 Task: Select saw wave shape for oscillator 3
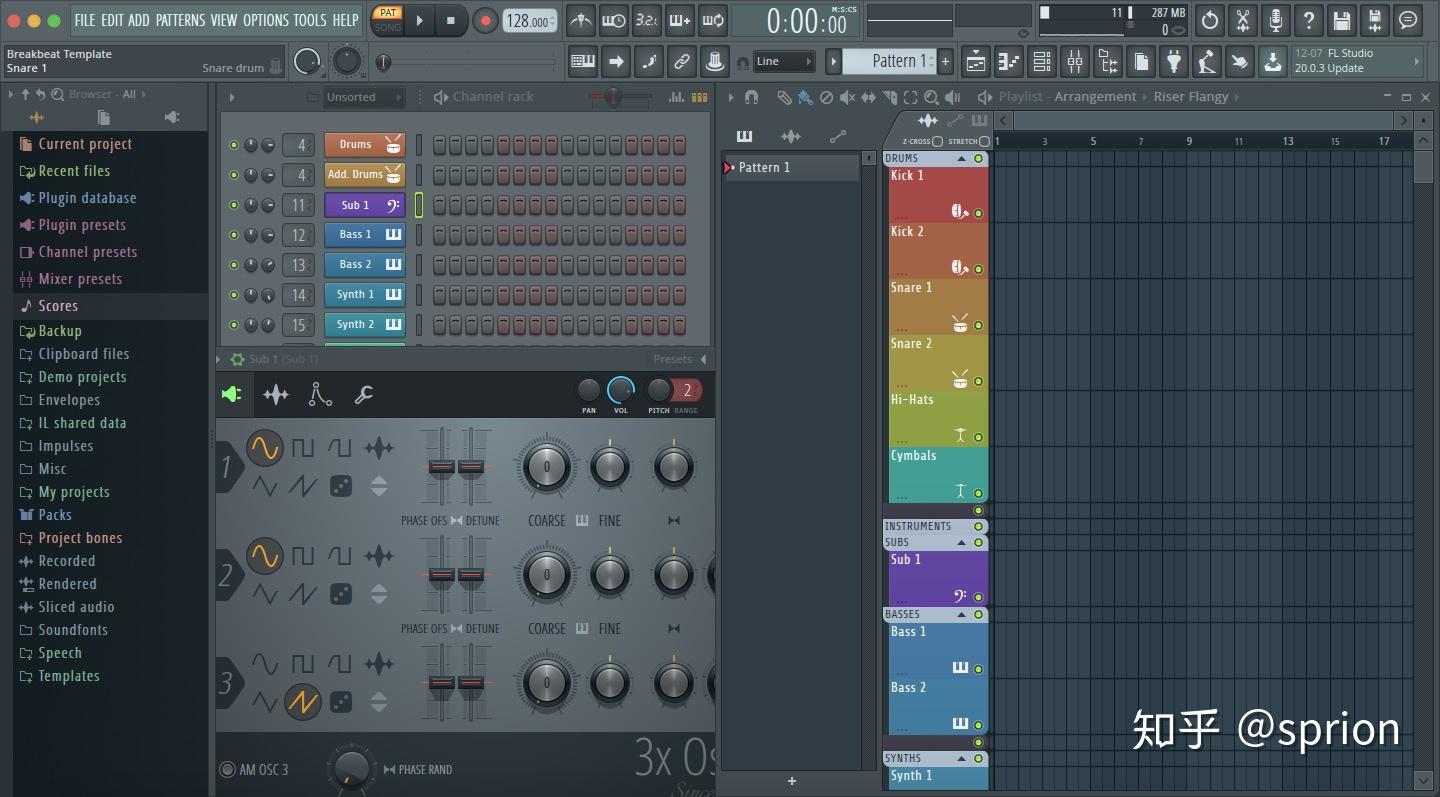302,702
